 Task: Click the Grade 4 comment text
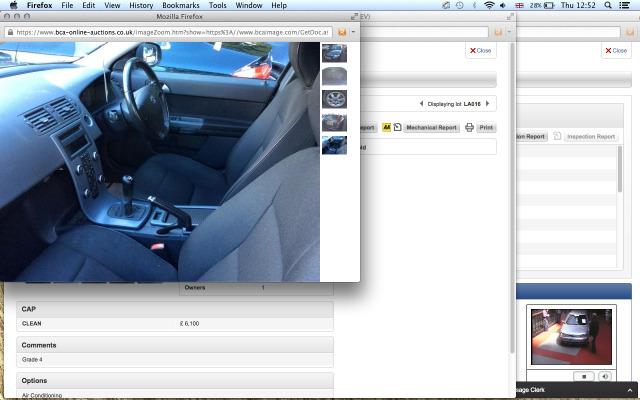[x=32, y=360]
